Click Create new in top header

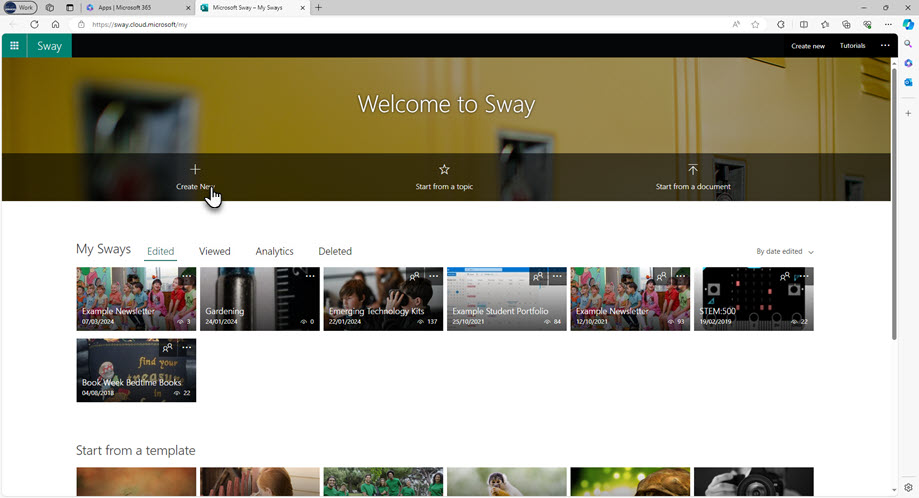tap(808, 46)
